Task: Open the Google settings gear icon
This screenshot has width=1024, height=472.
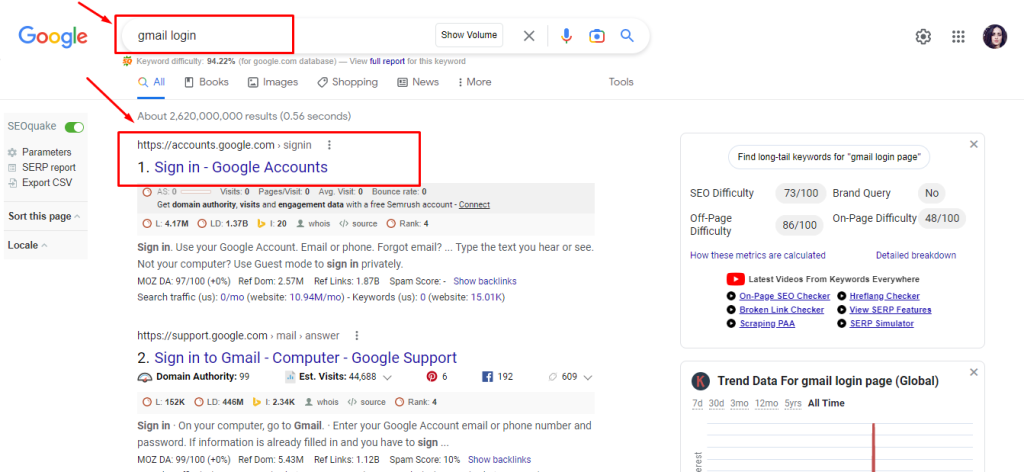Action: pyautogui.click(x=923, y=37)
